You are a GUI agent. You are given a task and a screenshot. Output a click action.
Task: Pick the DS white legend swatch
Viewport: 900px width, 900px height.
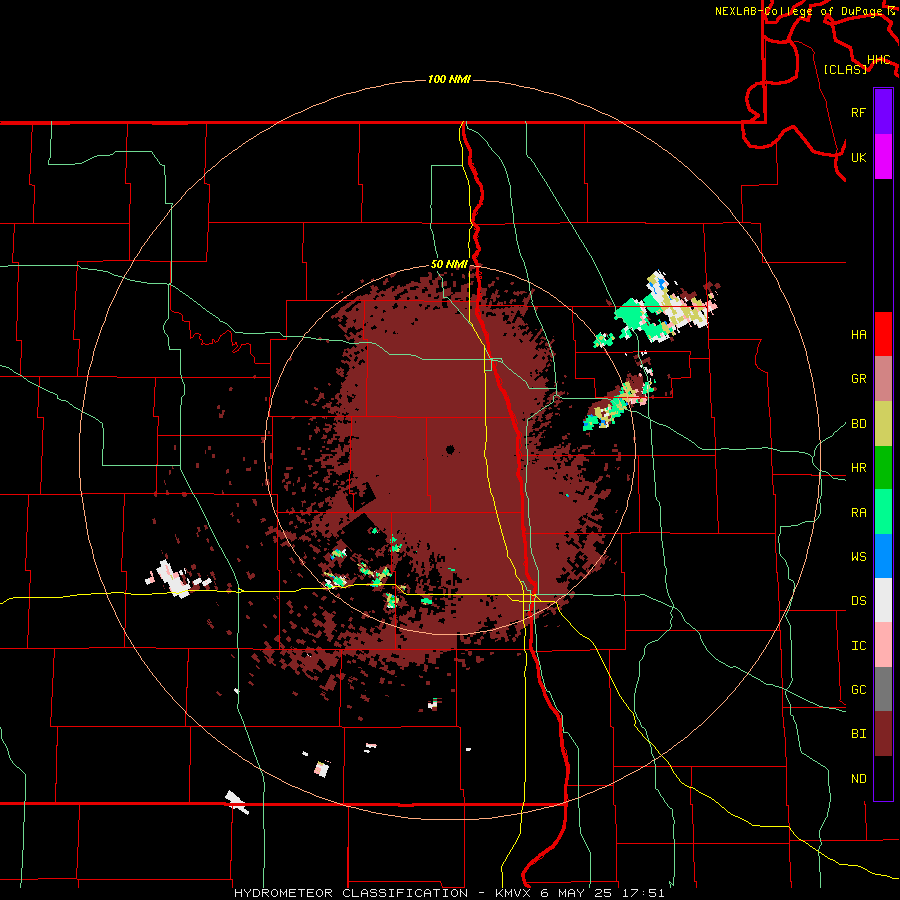point(883,600)
